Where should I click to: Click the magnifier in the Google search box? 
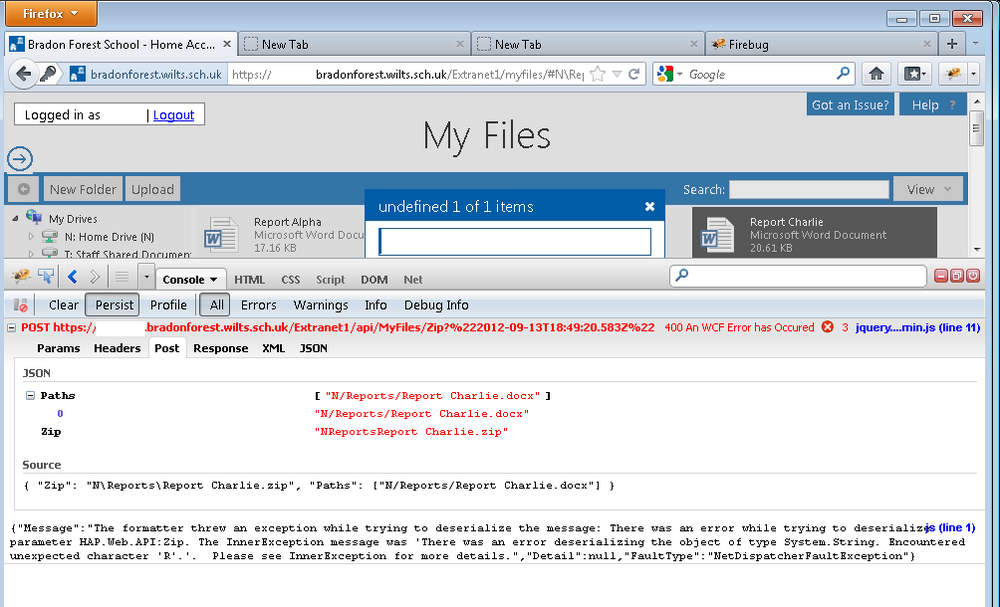point(843,74)
